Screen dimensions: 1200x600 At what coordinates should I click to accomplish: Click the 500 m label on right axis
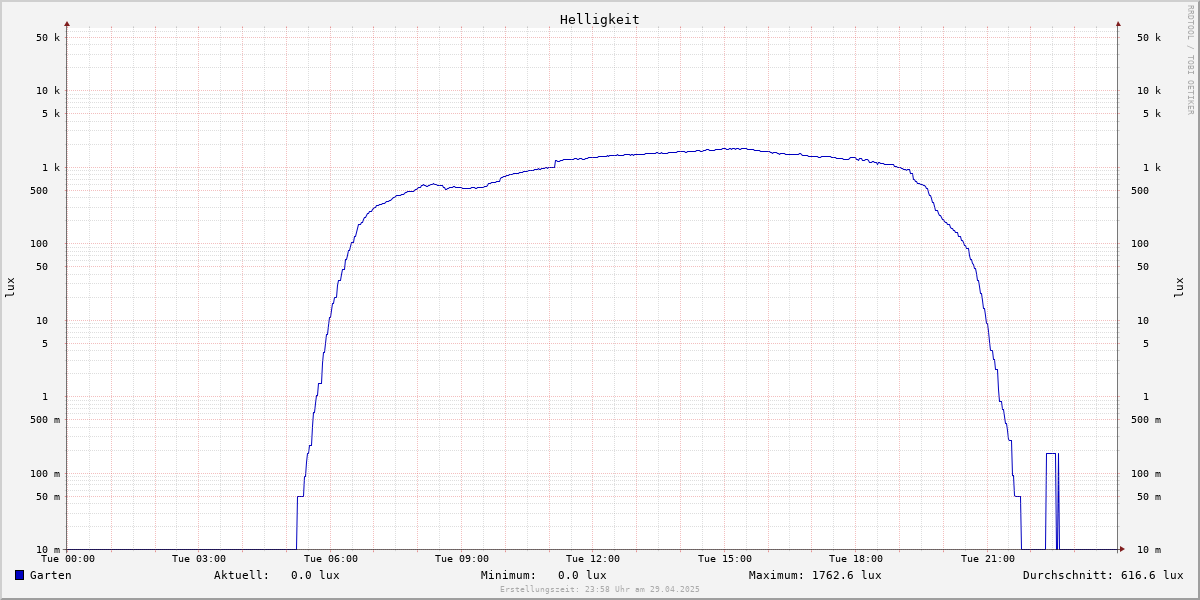(x=1146, y=420)
